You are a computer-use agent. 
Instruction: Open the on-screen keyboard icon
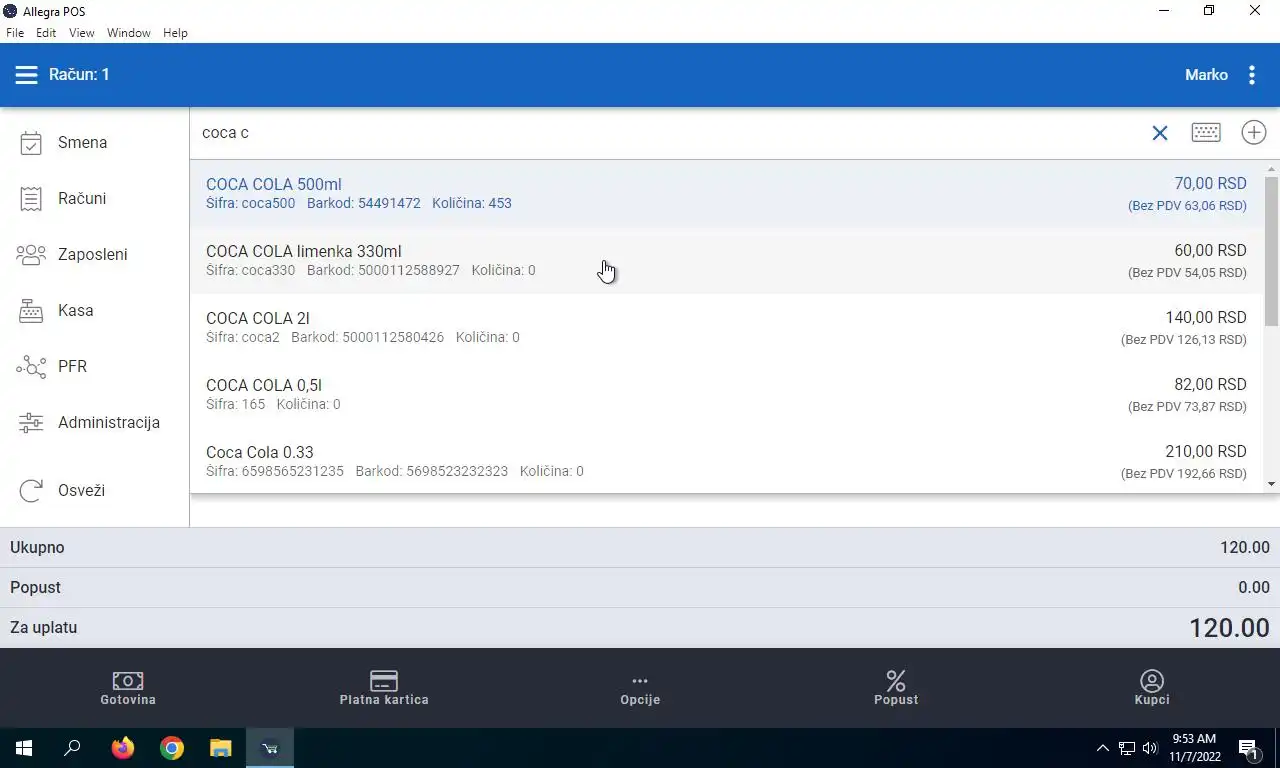(1206, 132)
